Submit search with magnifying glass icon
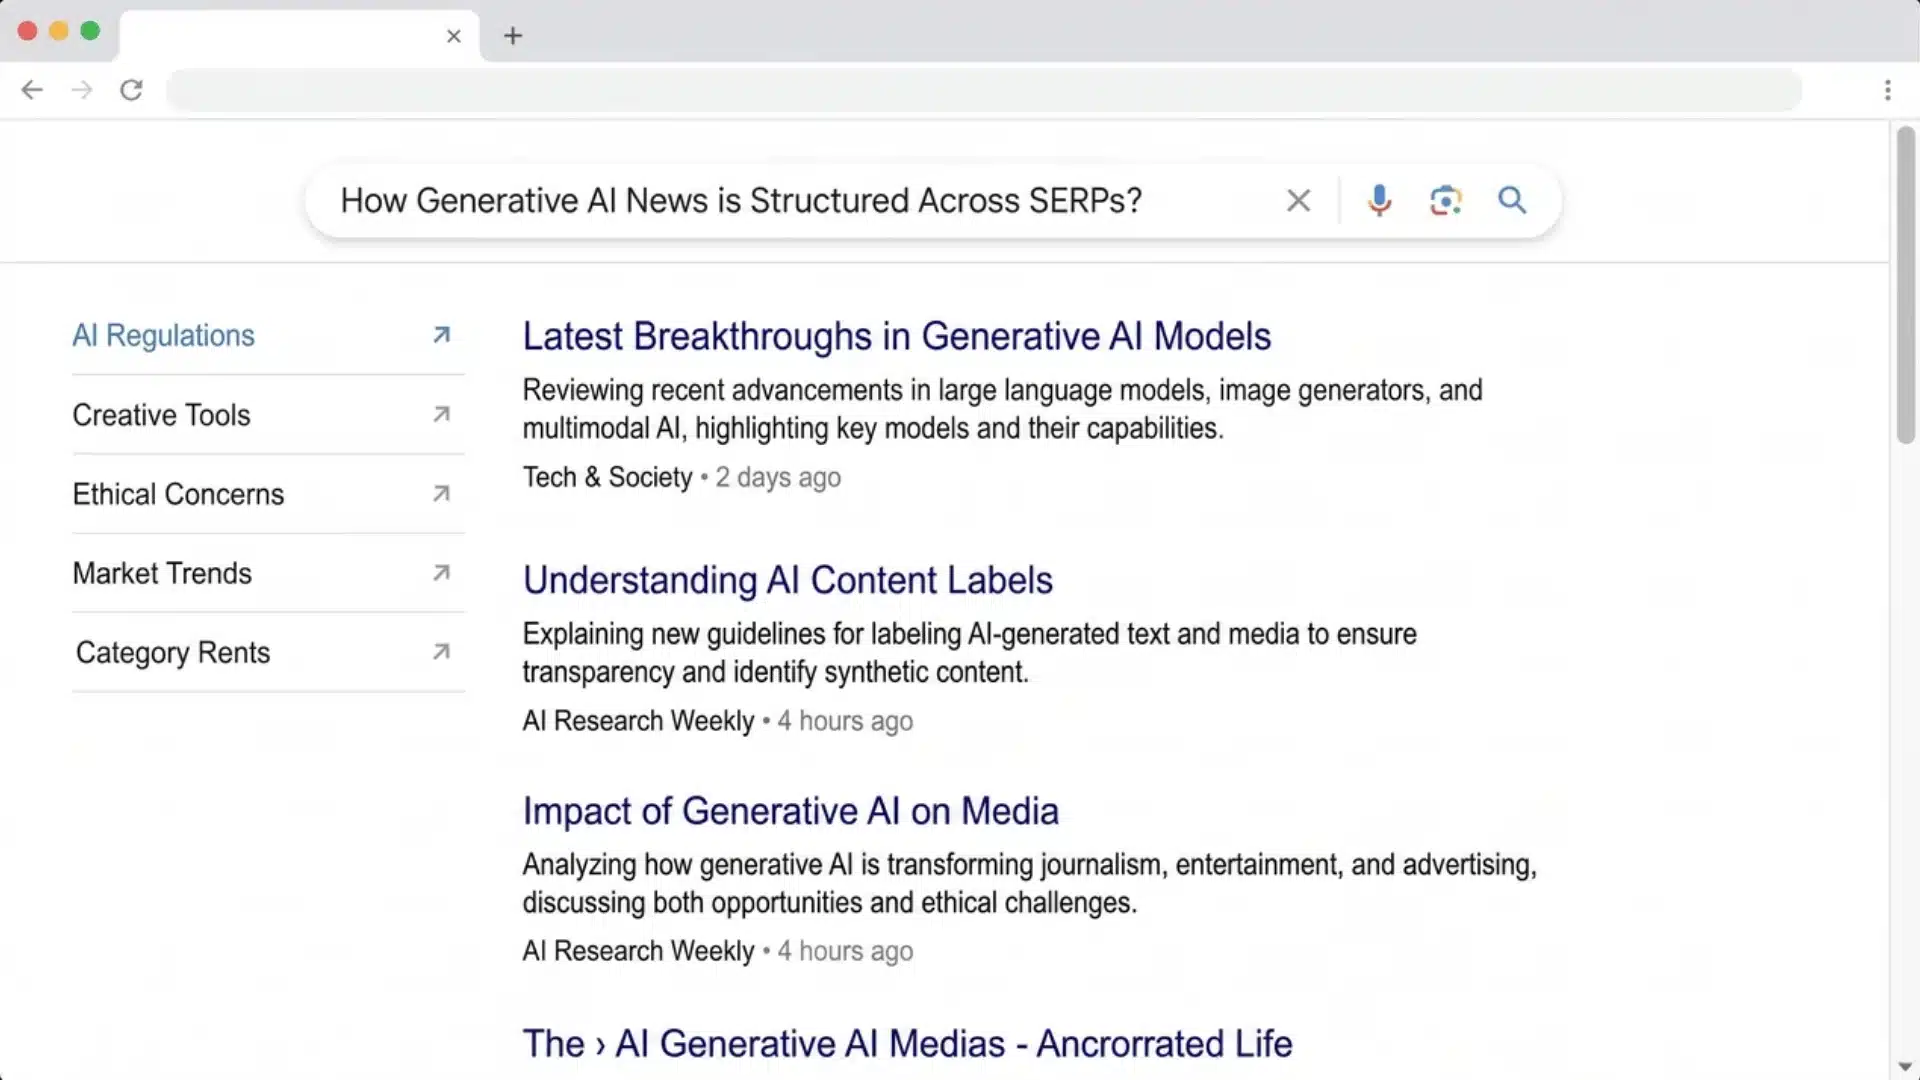Viewport: 1920px width, 1080px height. tap(1512, 201)
